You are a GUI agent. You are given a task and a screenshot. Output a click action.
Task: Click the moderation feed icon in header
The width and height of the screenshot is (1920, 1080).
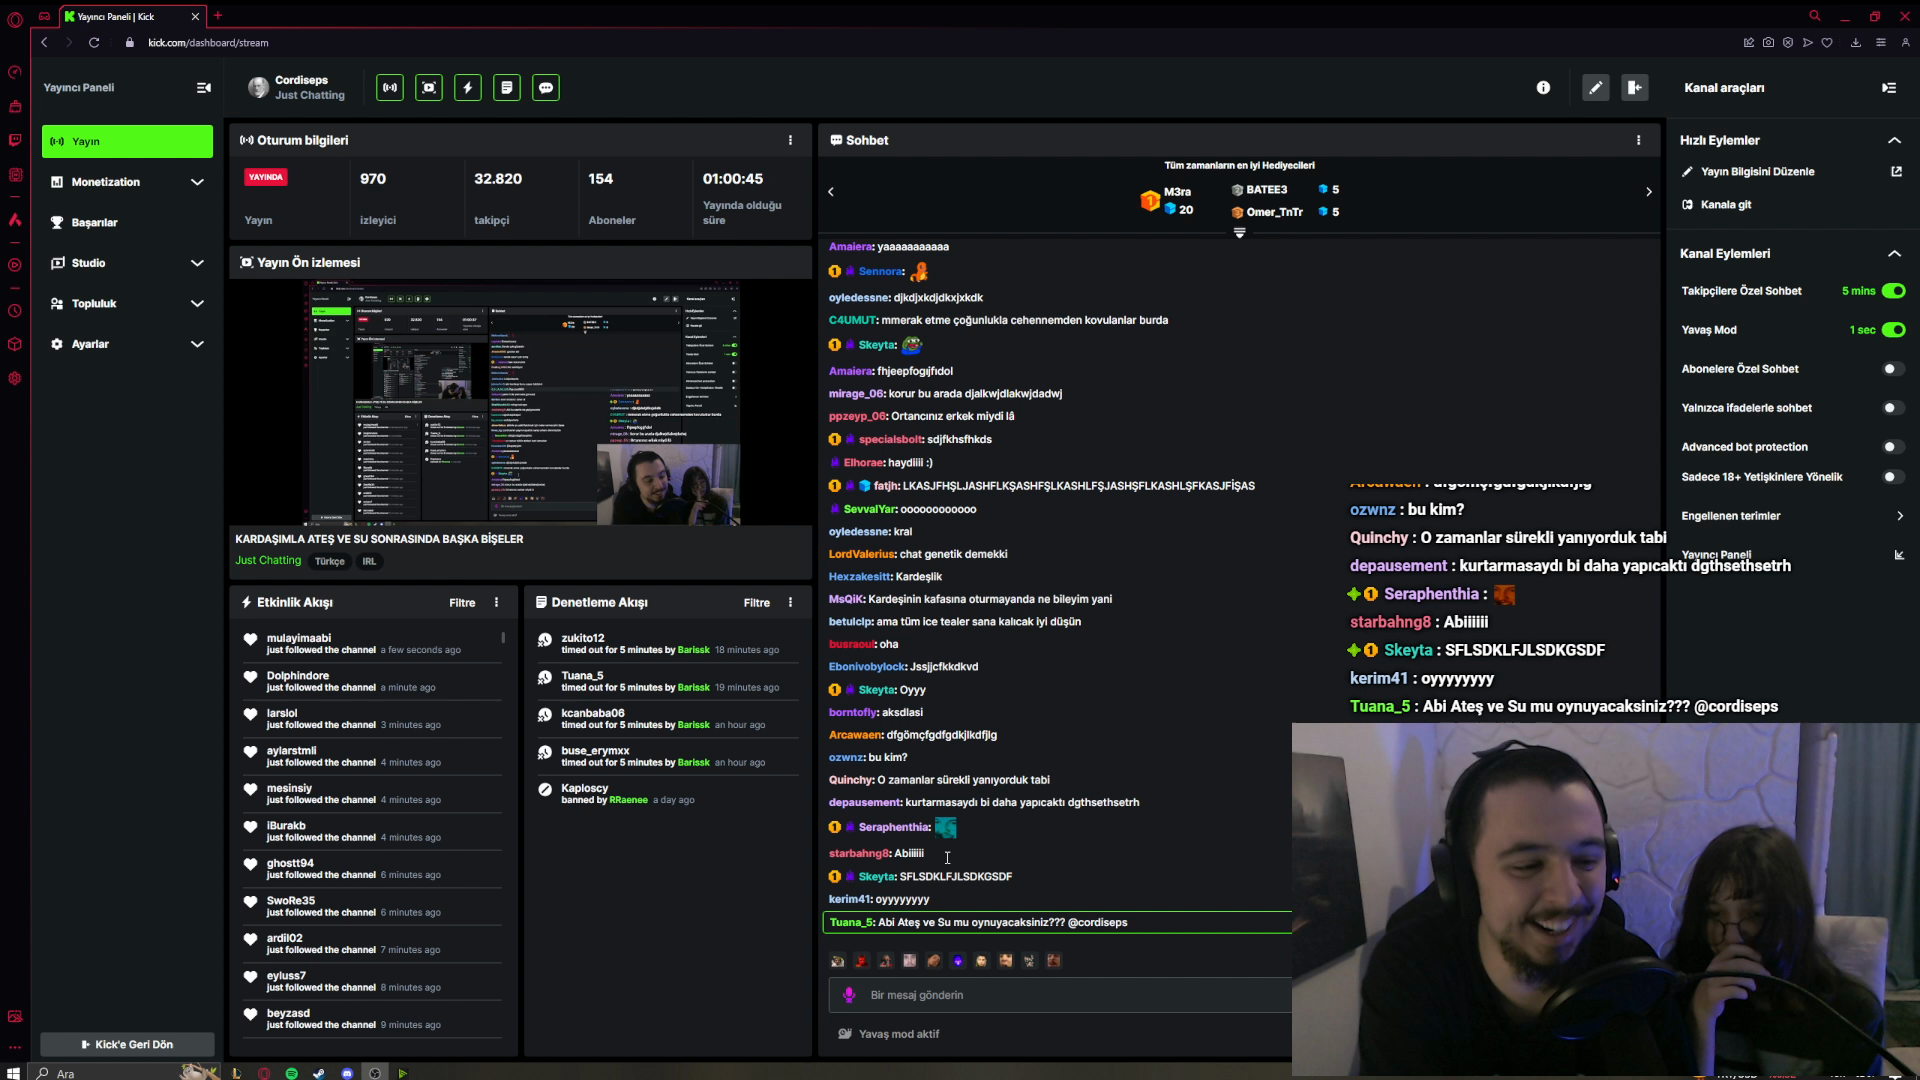(x=507, y=88)
